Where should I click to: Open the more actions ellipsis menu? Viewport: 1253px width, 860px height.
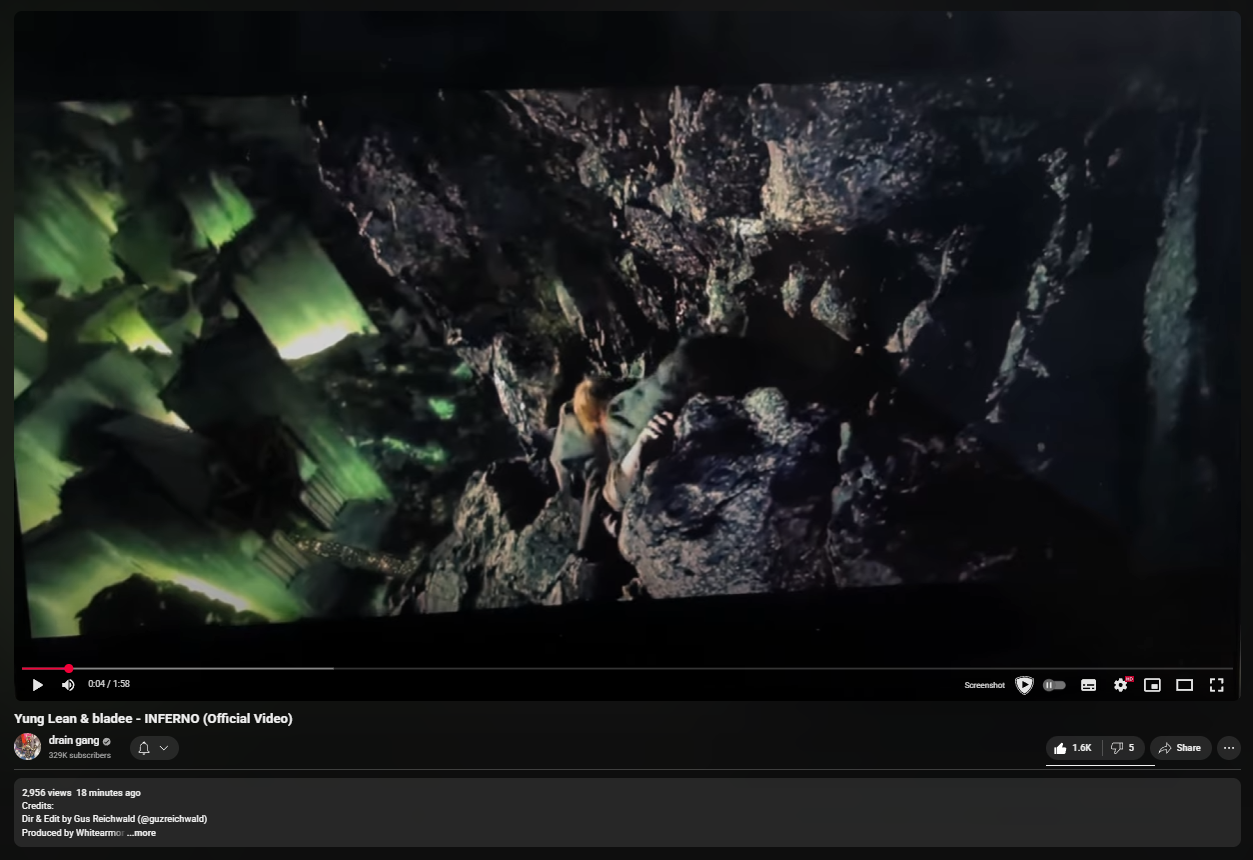click(1229, 748)
